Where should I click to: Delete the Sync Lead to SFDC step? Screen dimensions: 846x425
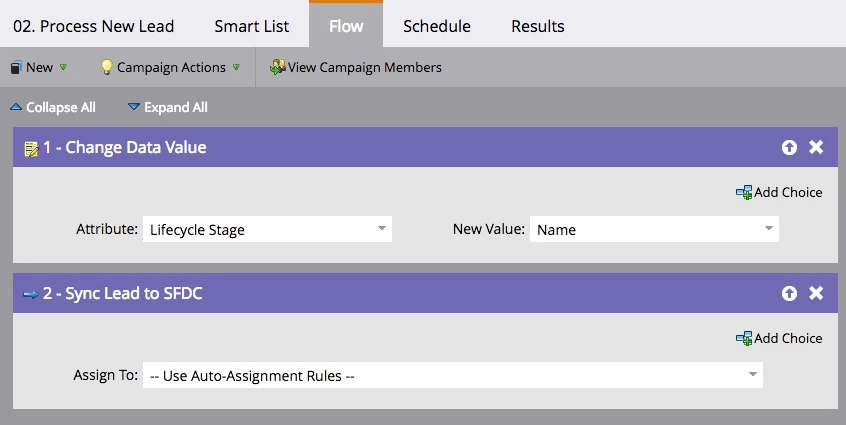pos(816,294)
